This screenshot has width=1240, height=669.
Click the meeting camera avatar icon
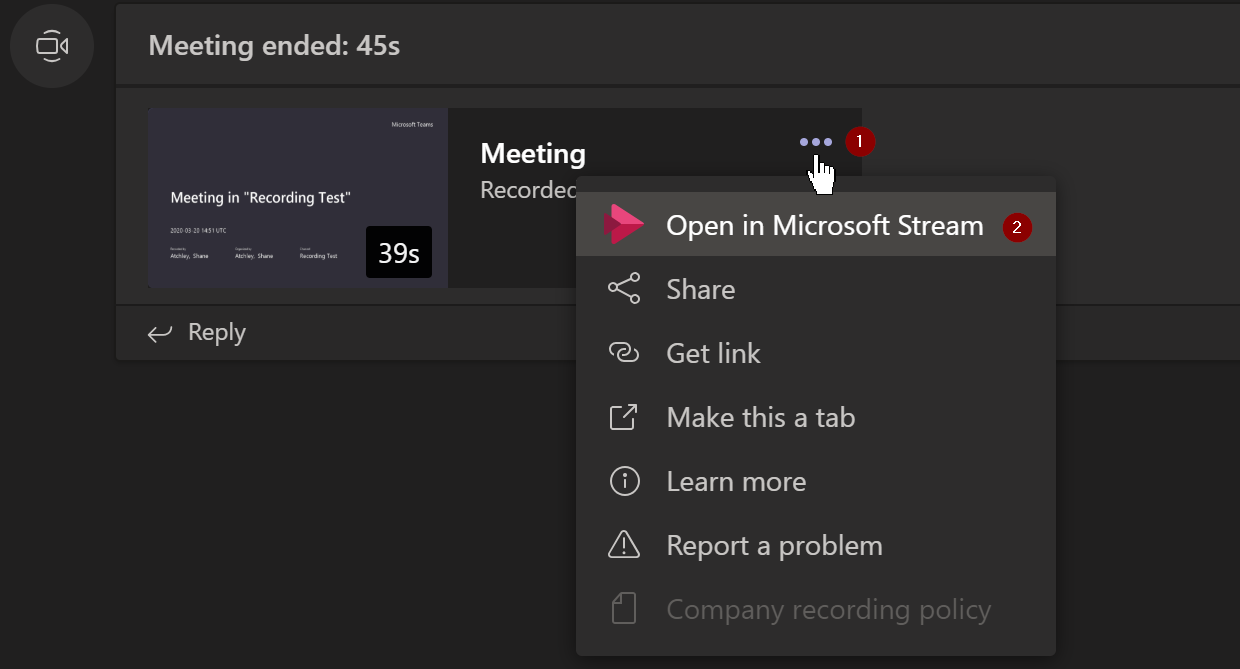52,46
